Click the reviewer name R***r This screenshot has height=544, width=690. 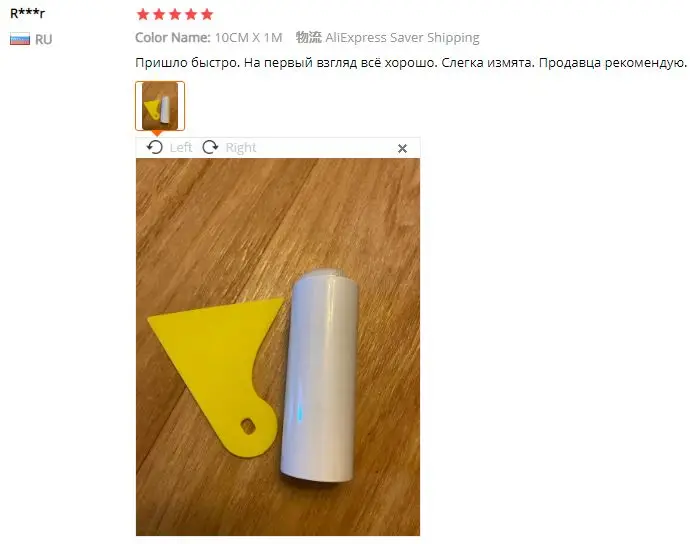pos(27,14)
